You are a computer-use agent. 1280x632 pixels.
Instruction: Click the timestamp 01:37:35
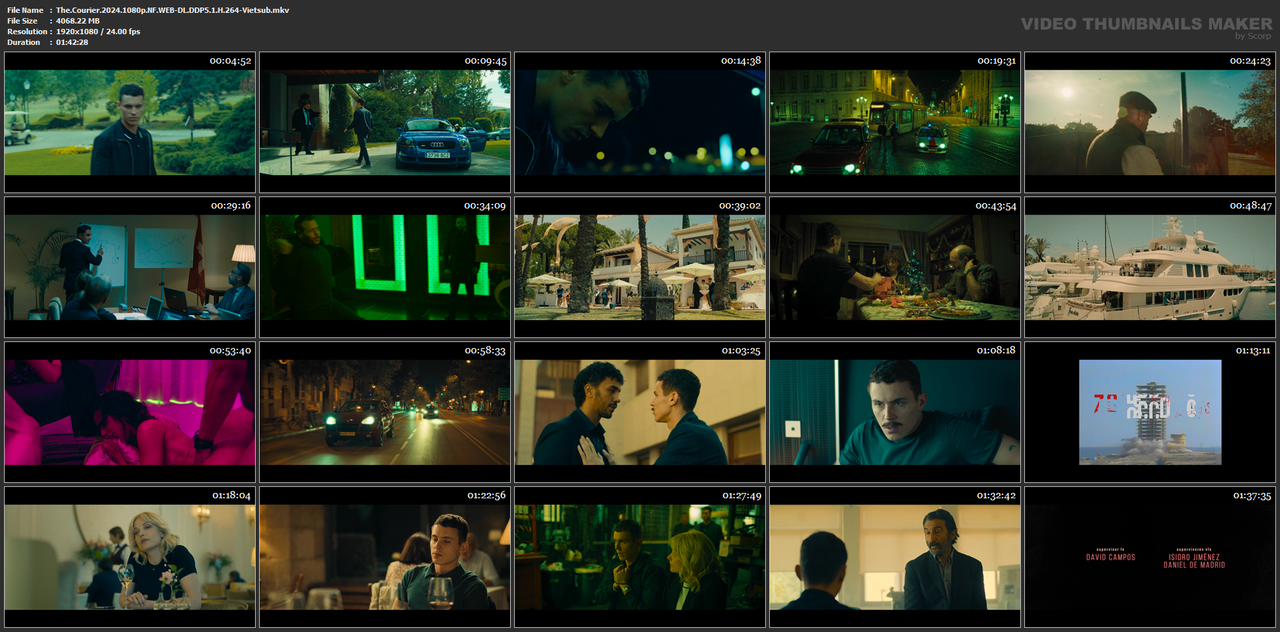point(1252,495)
